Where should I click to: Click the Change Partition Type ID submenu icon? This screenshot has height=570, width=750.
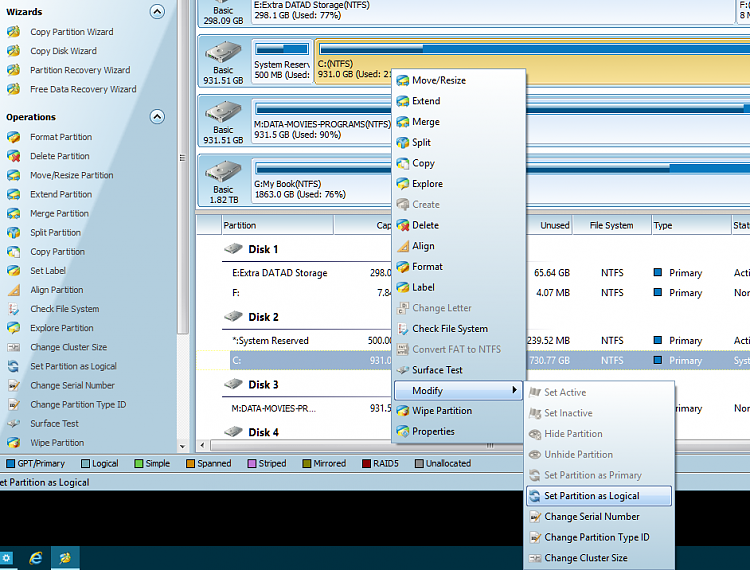[535, 537]
